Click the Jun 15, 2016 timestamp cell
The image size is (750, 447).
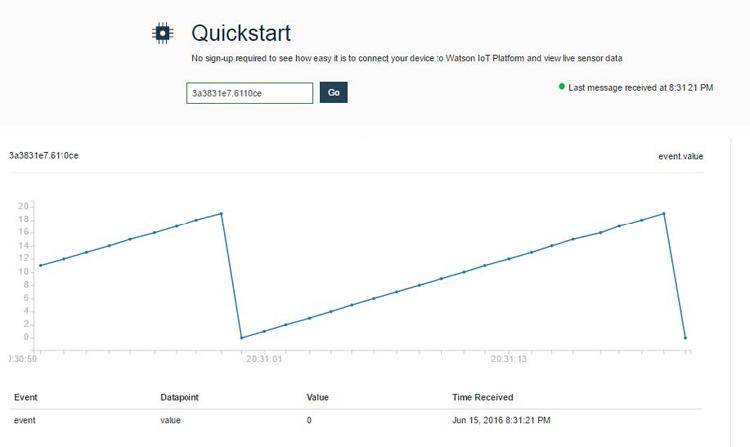point(501,420)
